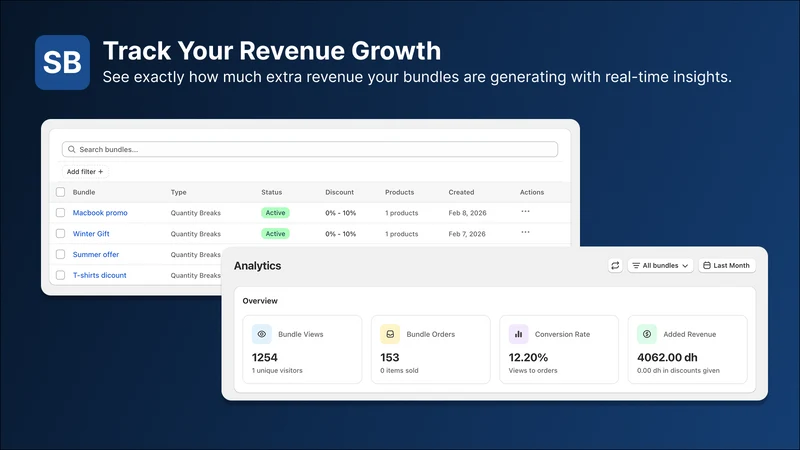Open actions menu for Macbook promo
Image resolution: width=800 pixels, height=450 pixels.
click(x=526, y=211)
